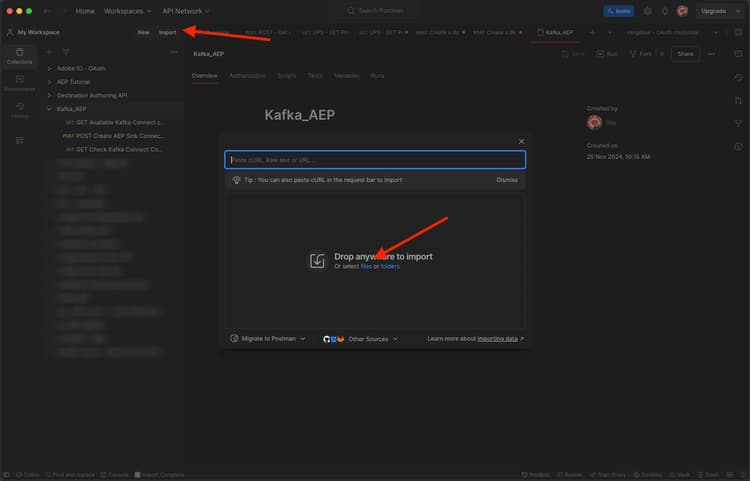Switch to Variables tab
Viewport: 750px width, 481px height.
[x=347, y=76]
